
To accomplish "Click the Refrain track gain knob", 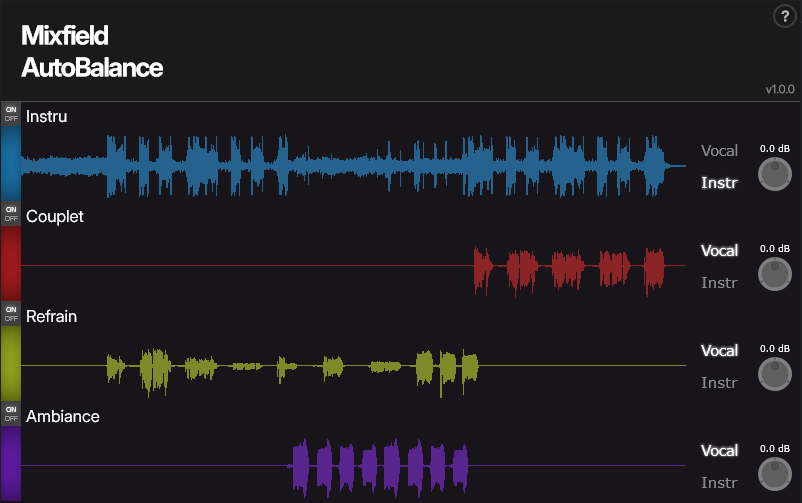I will pos(774,374).
